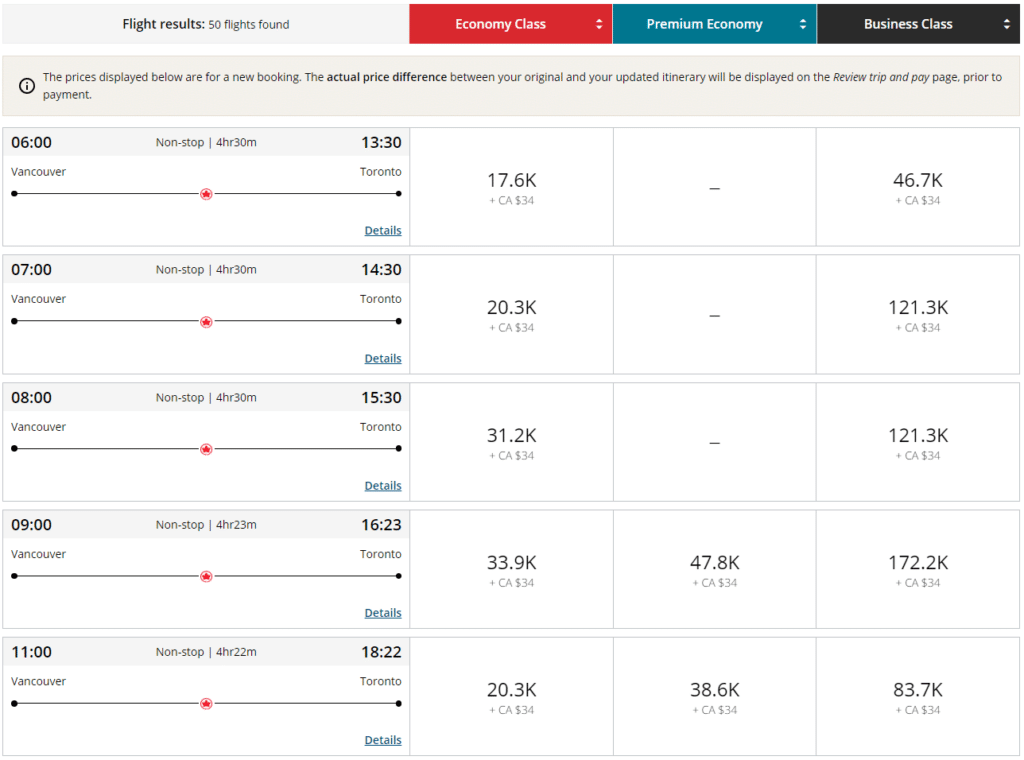This screenshot has height=760, width=1024.
Task: Click the maple leaf icon on the 08:00 flight path
Action: click(x=206, y=448)
